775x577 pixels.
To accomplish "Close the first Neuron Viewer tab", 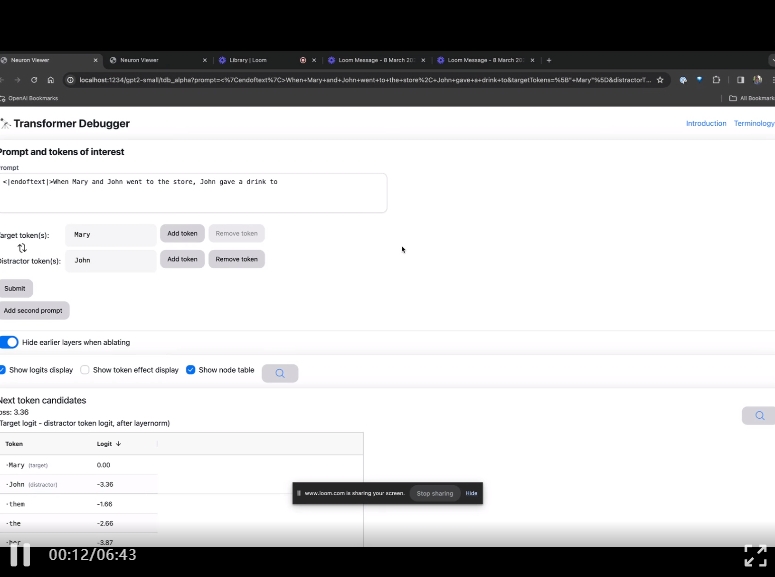I will point(95,60).
